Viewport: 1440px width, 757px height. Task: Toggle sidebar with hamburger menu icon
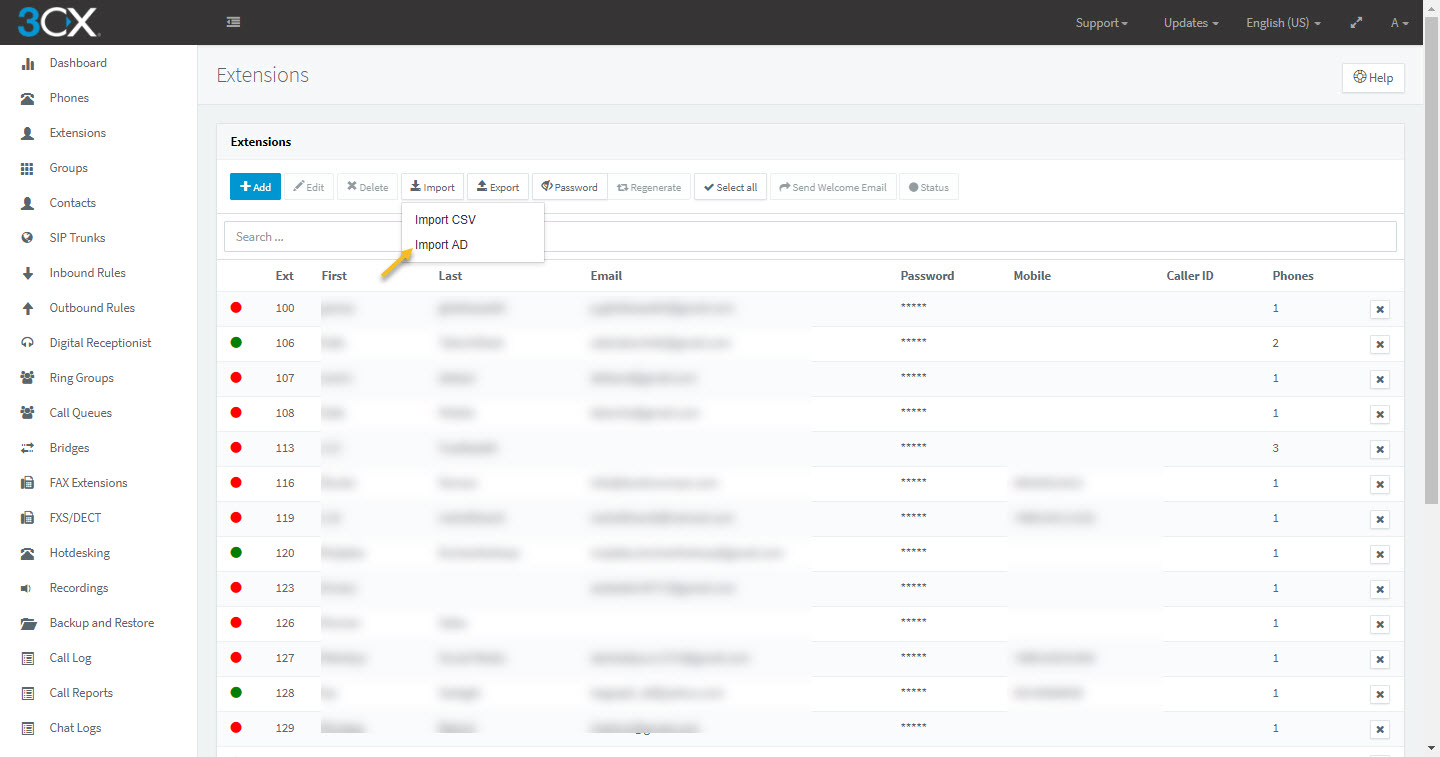coord(233,22)
